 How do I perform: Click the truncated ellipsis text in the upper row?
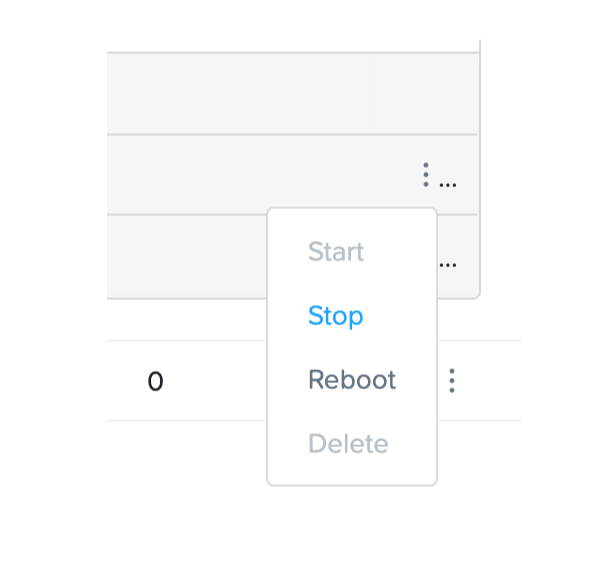tap(448, 182)
